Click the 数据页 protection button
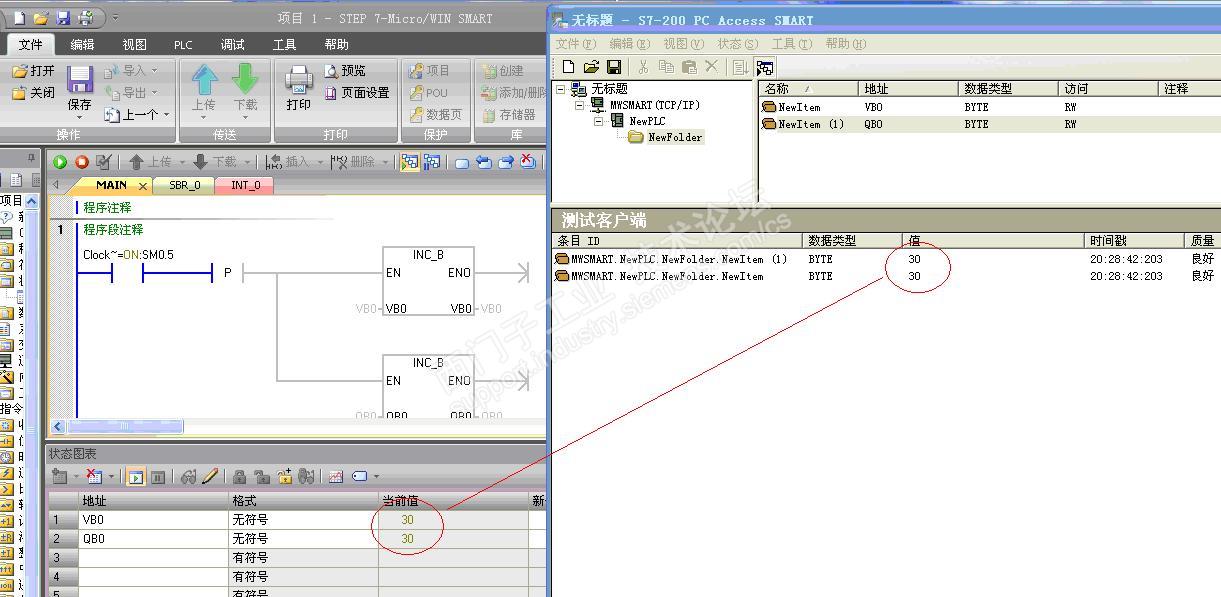The height and width of the screenshot is (597, 1221). pos(435,115)
